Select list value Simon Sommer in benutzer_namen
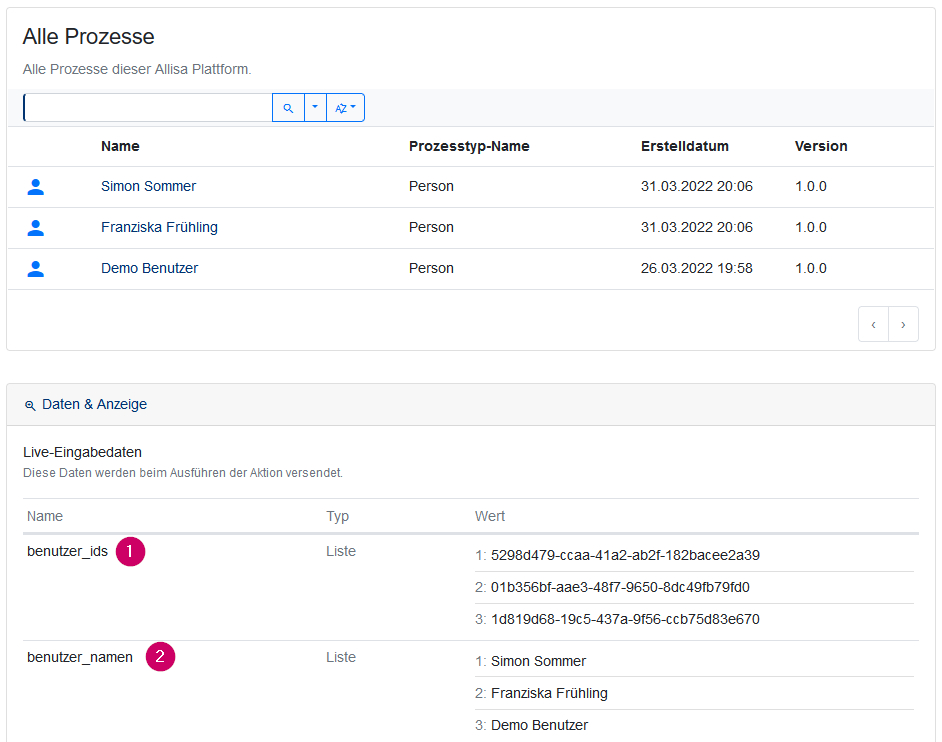 (x=538, y=661)
